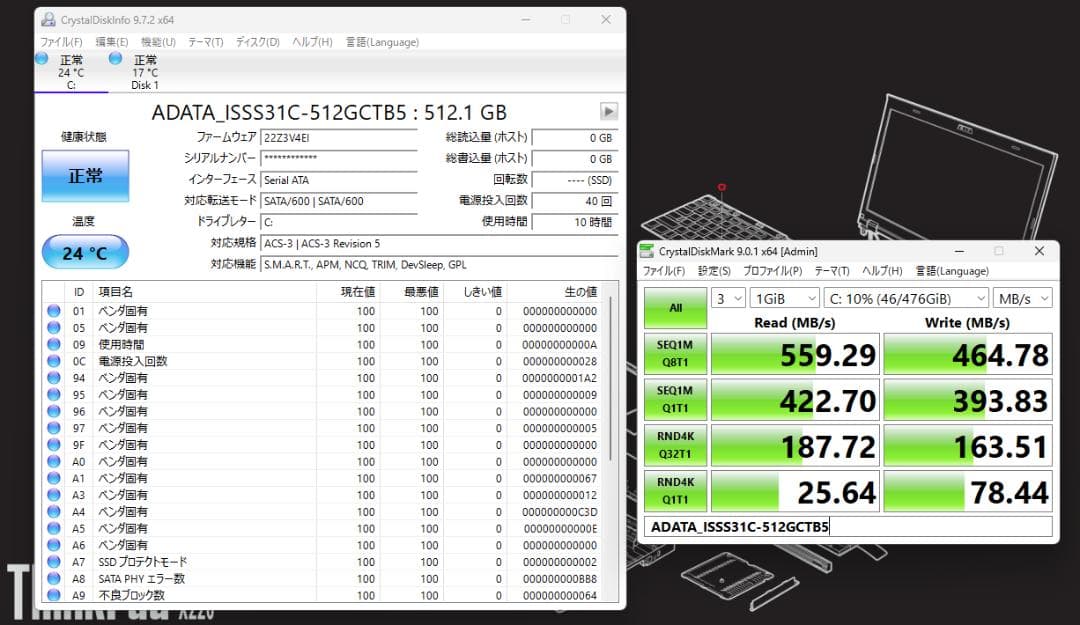
Task: Open テーマ(T) menu in CrystalDiskMark
Action: click(831, 271)
